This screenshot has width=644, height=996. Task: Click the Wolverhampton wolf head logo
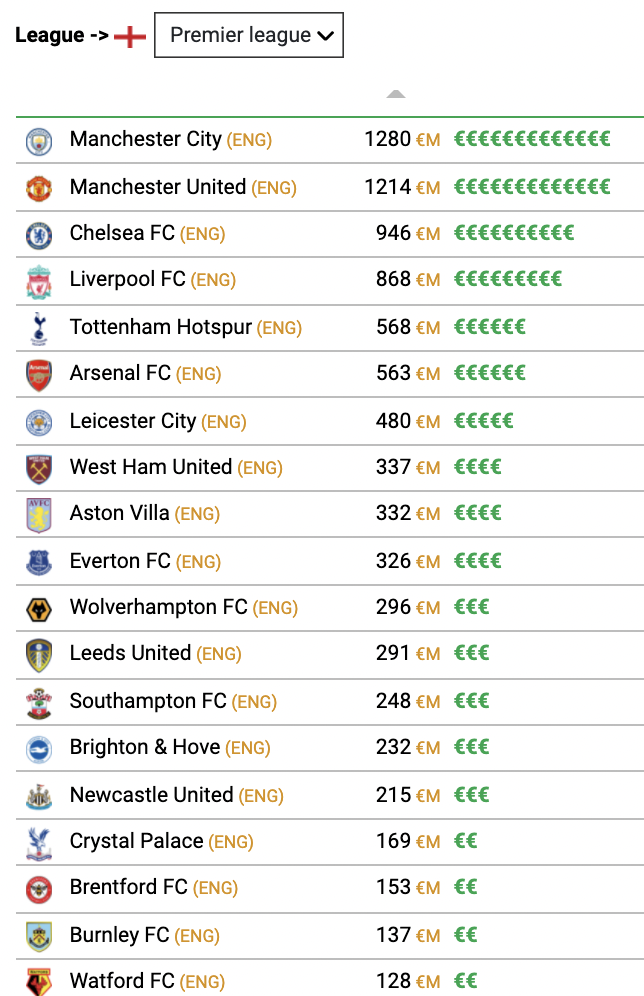click(39, 610)
